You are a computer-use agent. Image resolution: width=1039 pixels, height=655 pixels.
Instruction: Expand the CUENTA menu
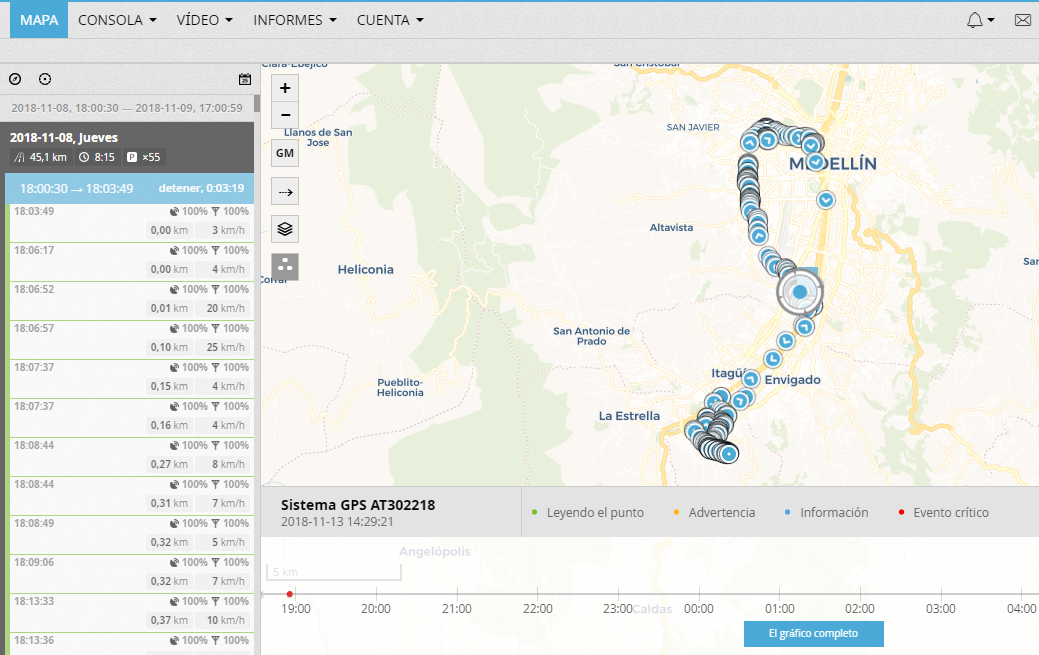pos(390,20)
